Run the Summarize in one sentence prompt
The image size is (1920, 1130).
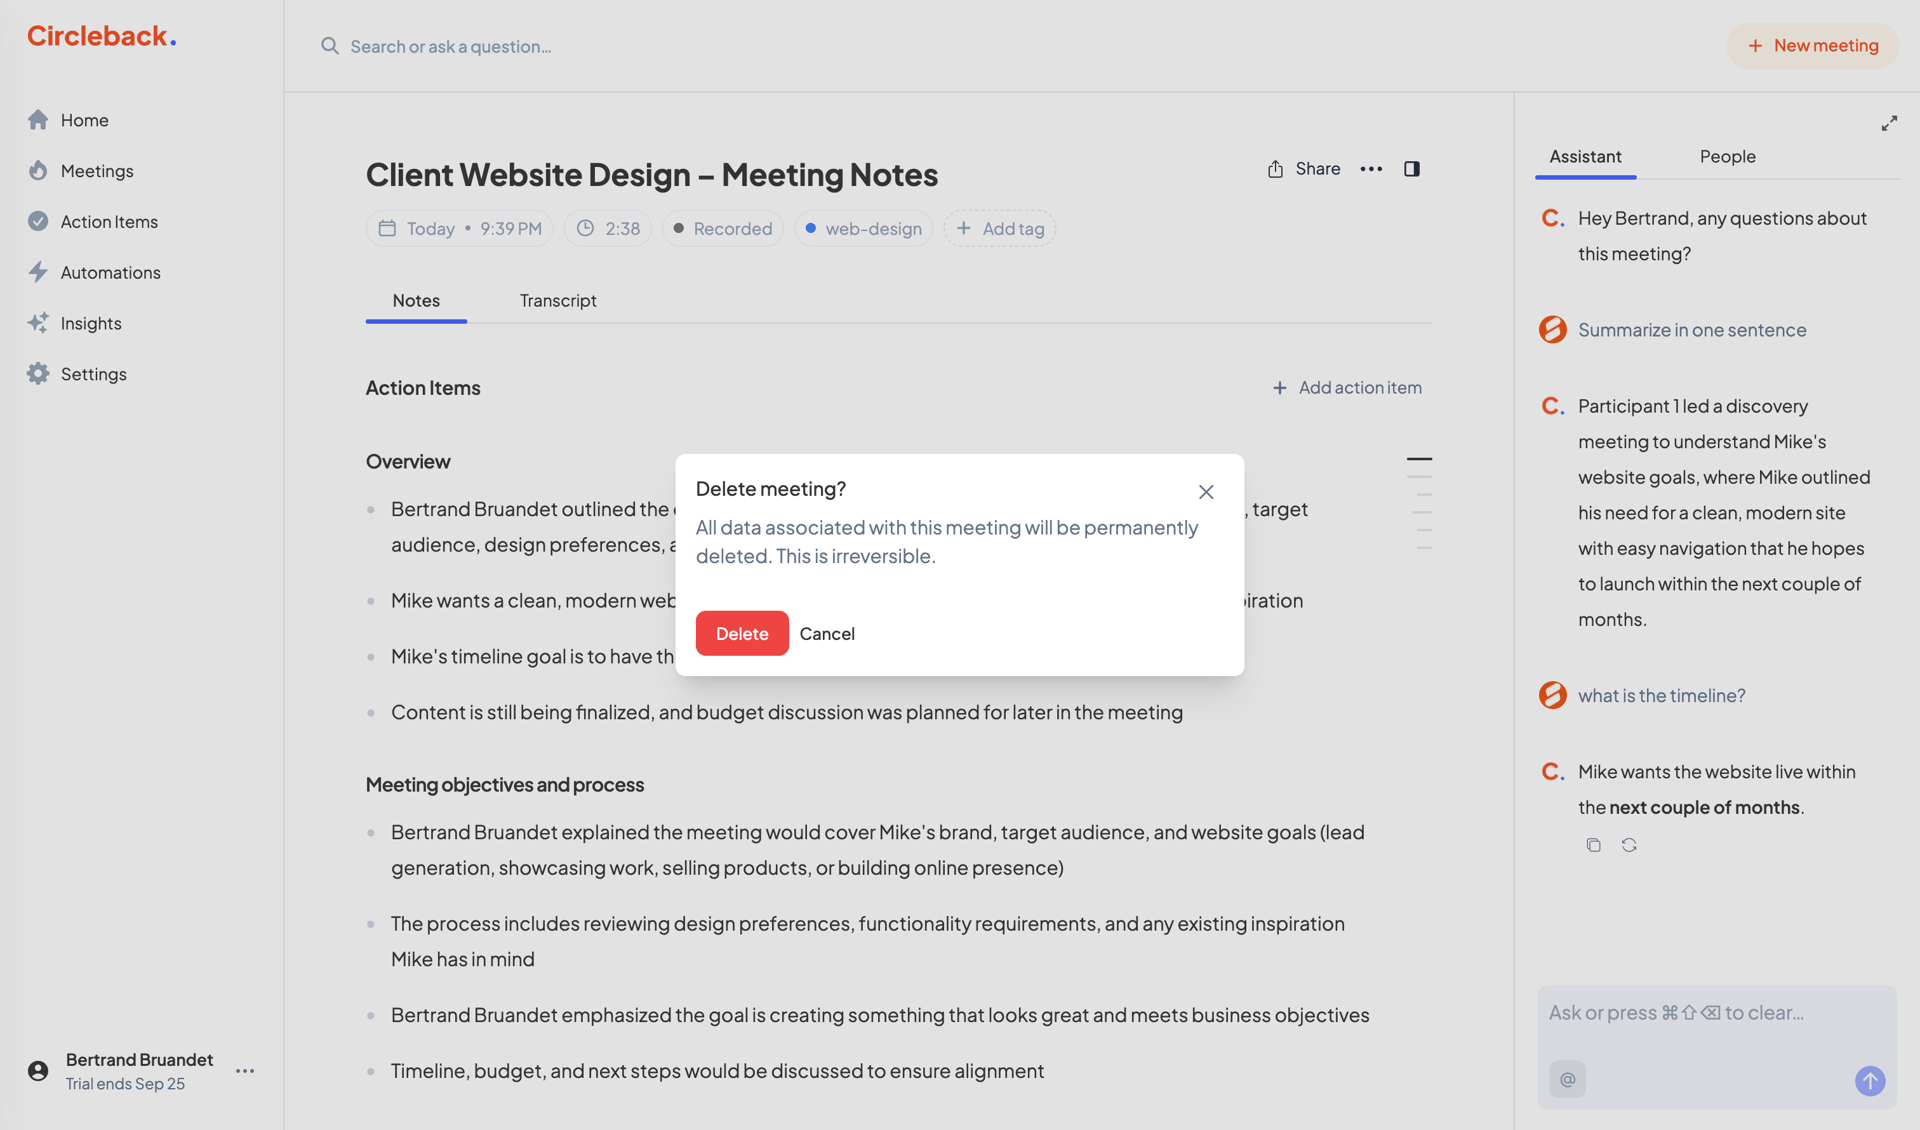pyautogui.click(x=1691, y=329)
